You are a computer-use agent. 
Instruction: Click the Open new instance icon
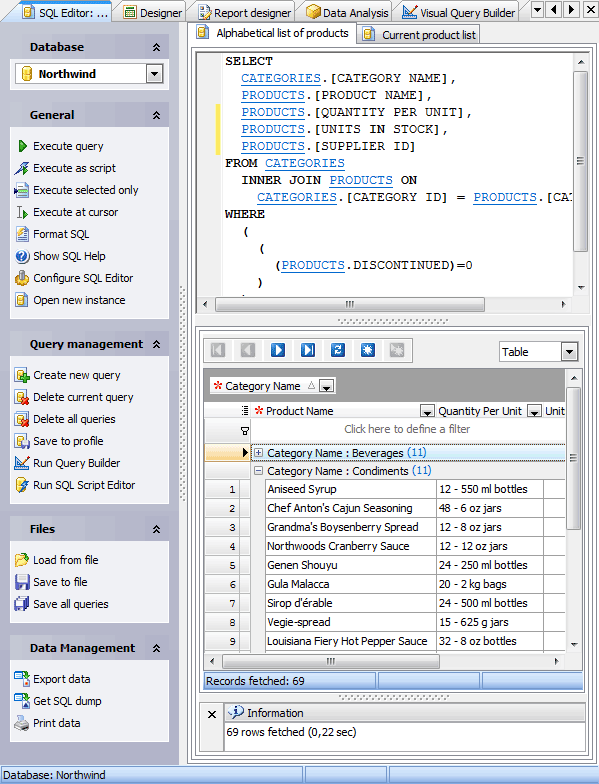coord(22,300)
